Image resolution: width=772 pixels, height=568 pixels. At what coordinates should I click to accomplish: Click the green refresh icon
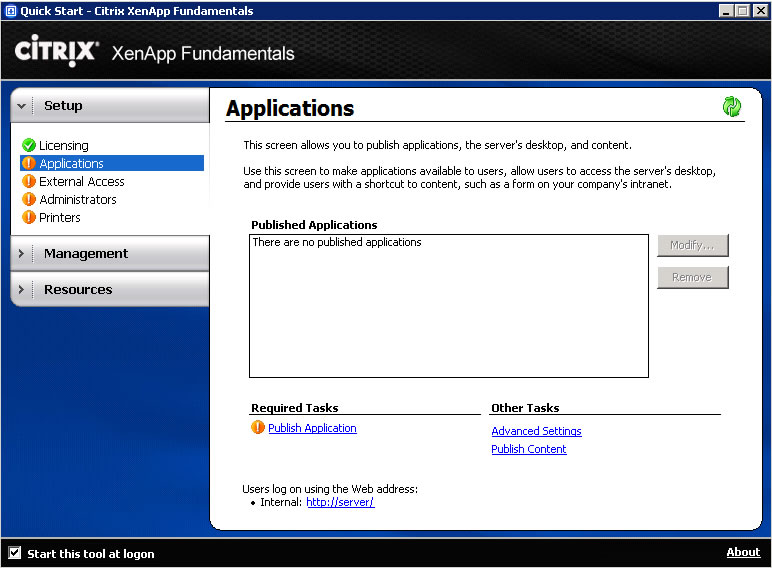click(x=732, y=106)
